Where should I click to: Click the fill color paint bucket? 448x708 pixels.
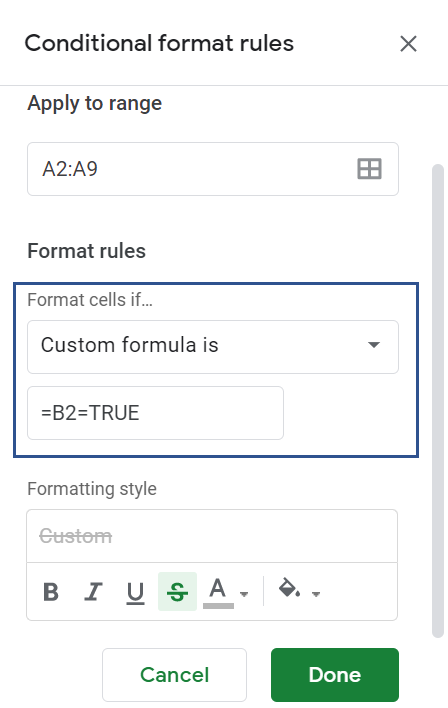point(289,588)
